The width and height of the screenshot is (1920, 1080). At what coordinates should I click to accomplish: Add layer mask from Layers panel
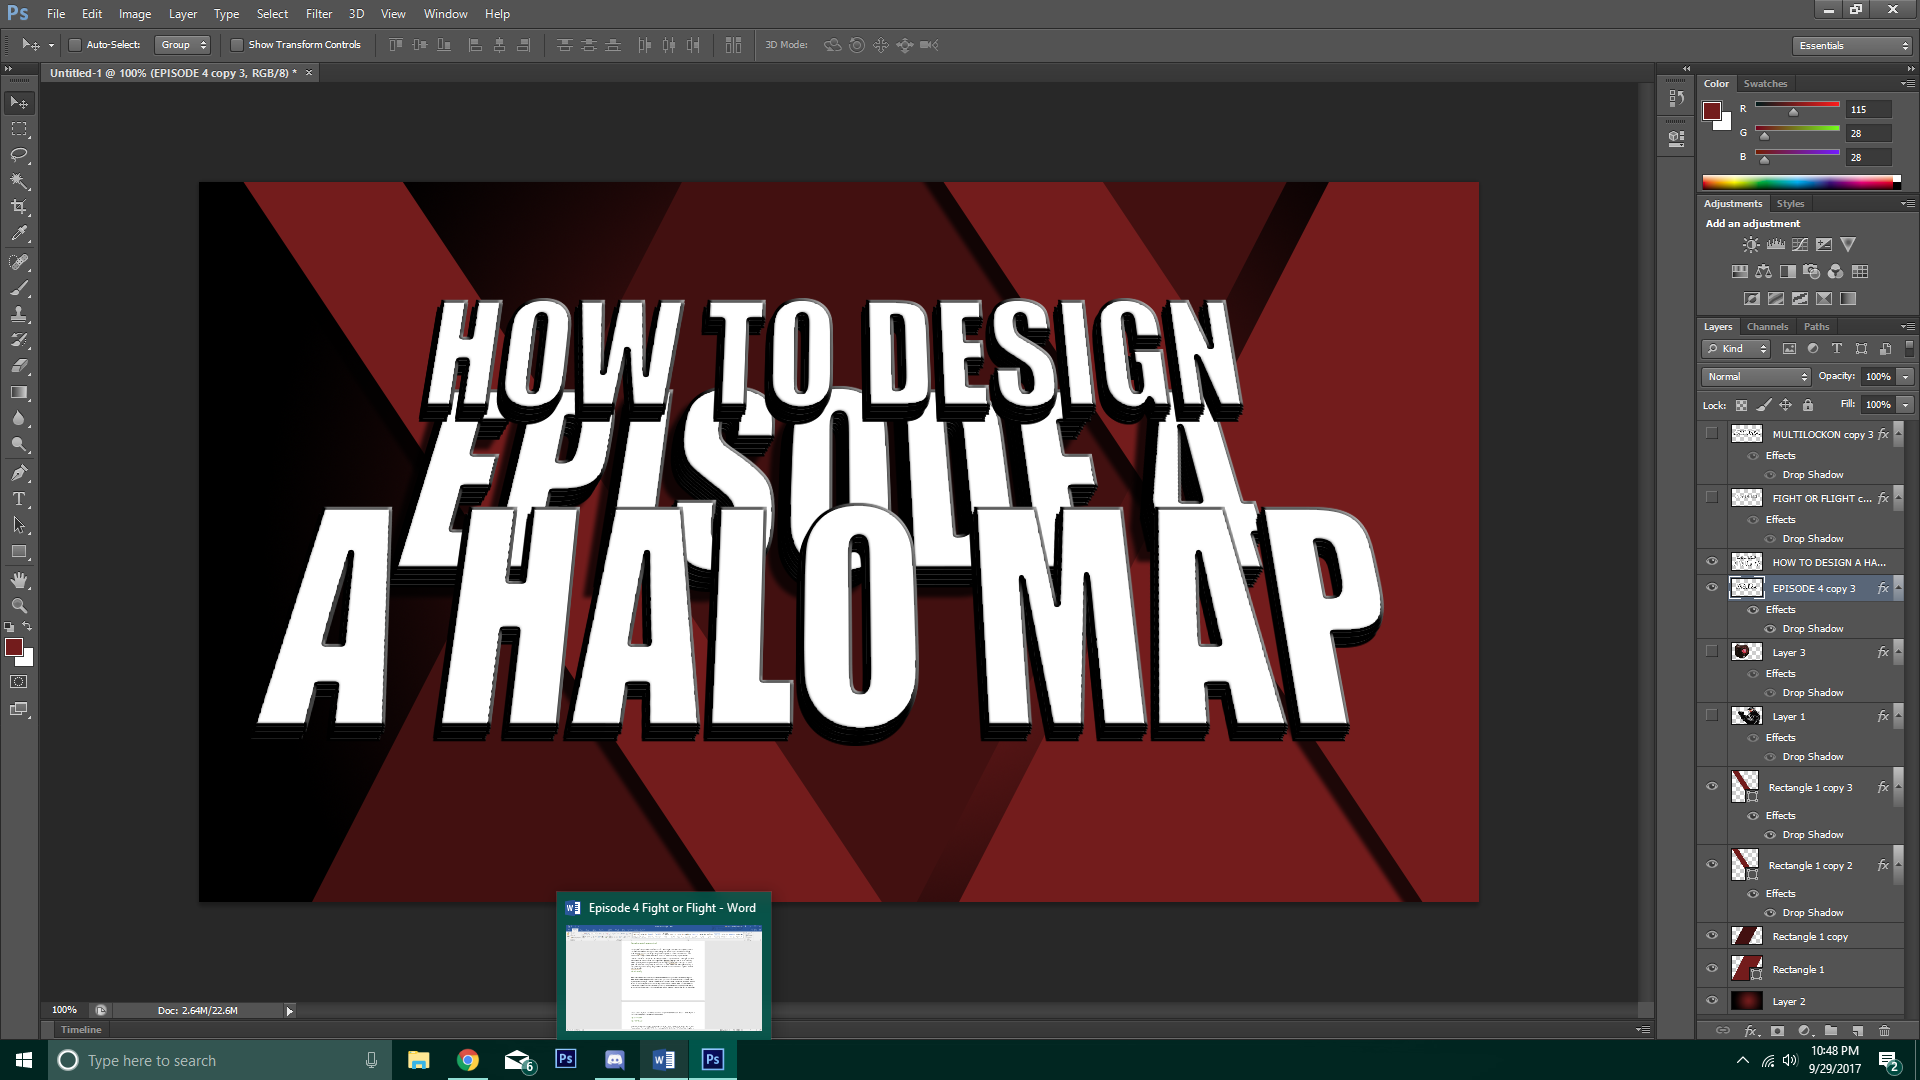coord(1777,1030)
